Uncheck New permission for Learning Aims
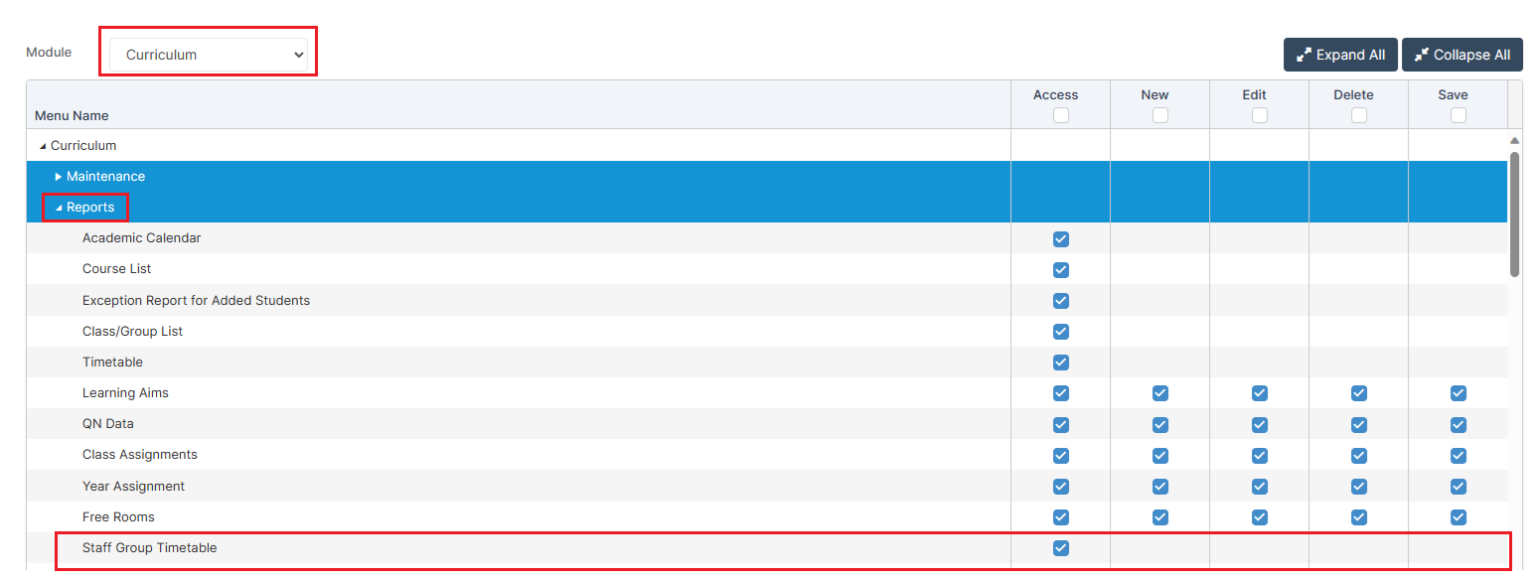The height and width of the screenshot is (582, 1536). click(1160, 393)
